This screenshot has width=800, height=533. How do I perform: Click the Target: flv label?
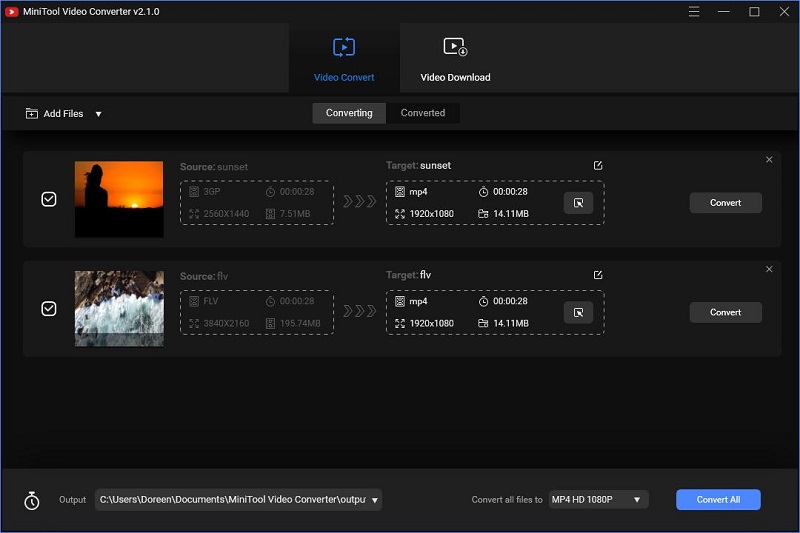409,275
